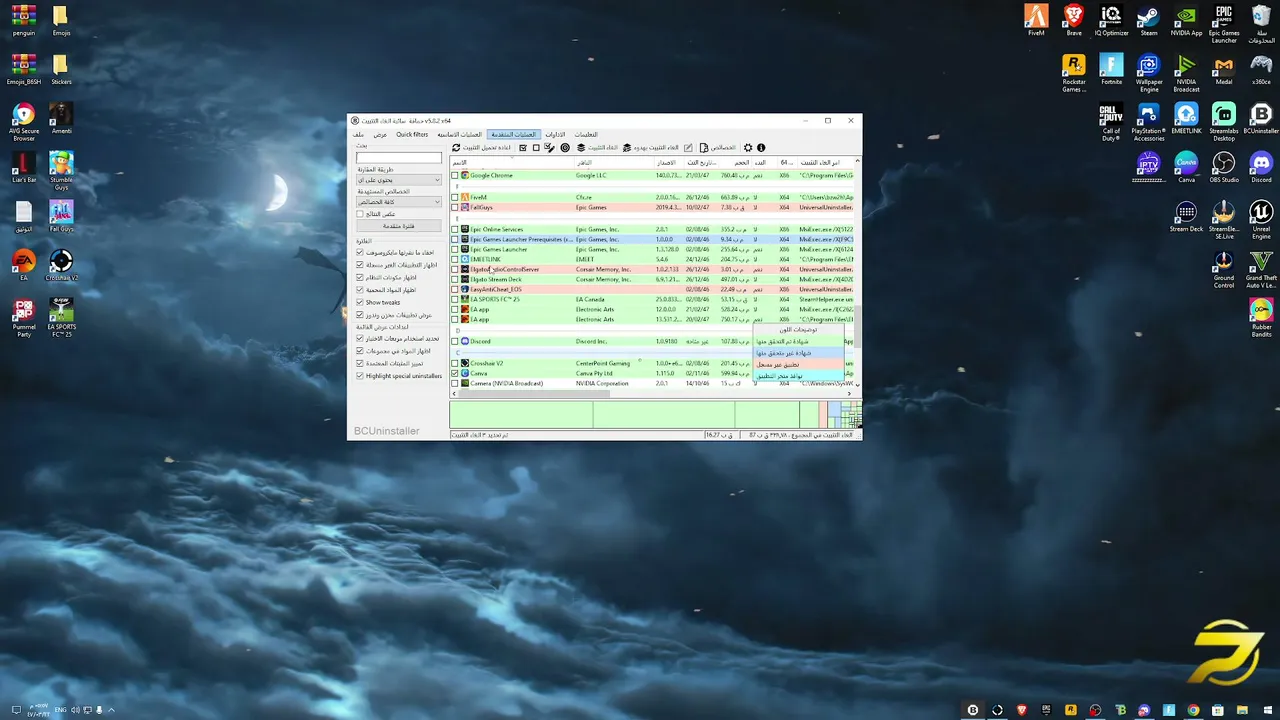Click the uncheck-all empty box toolbar icon
1280x720 pixels.
point(536,148)
